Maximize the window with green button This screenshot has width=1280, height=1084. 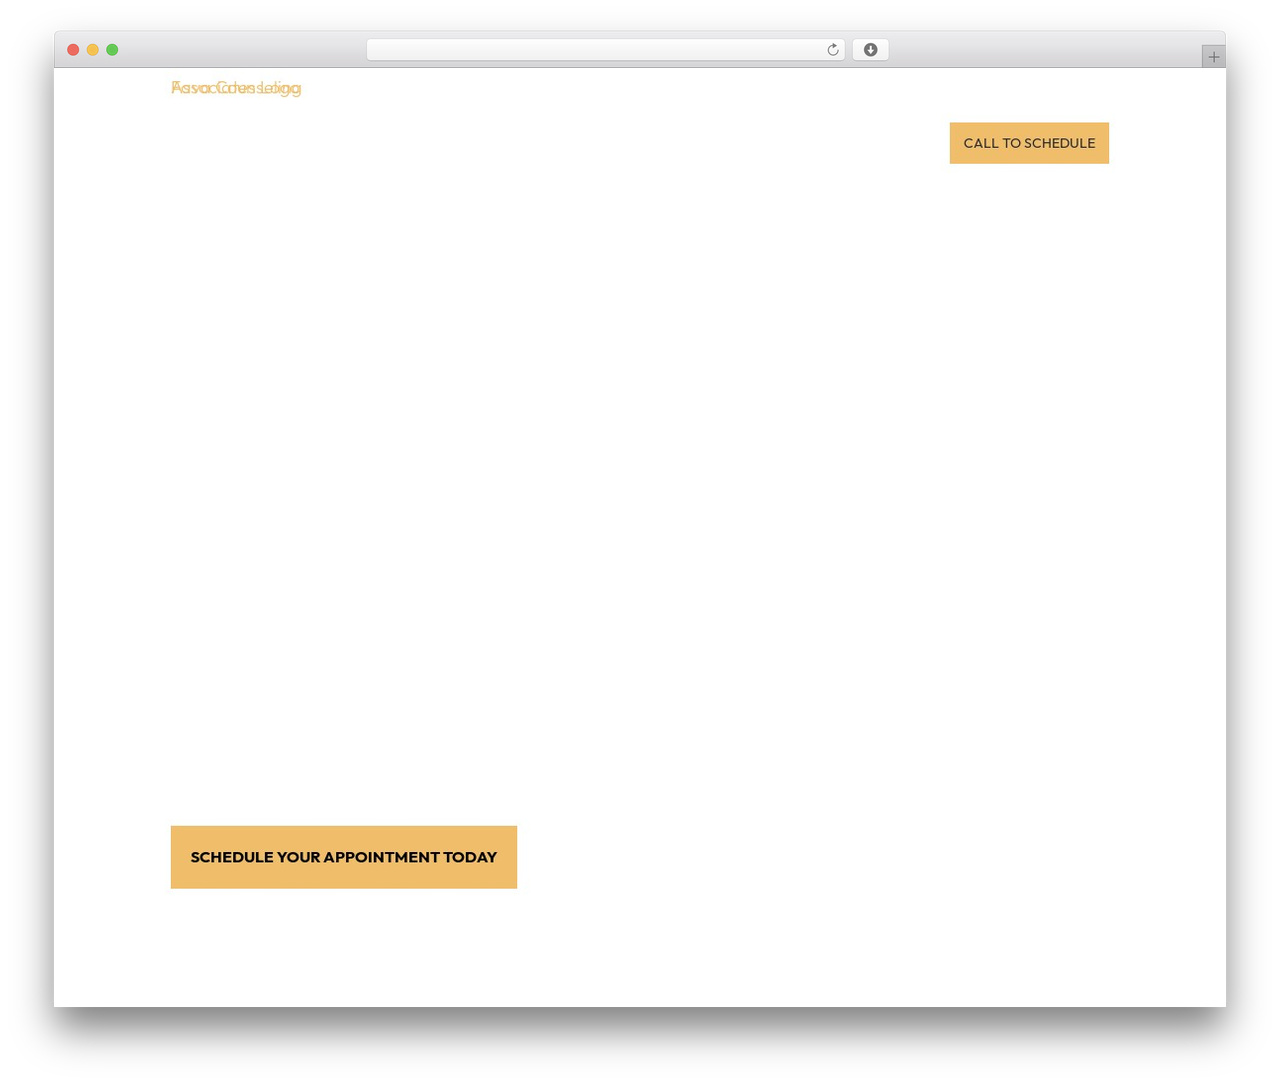[112, 50]
